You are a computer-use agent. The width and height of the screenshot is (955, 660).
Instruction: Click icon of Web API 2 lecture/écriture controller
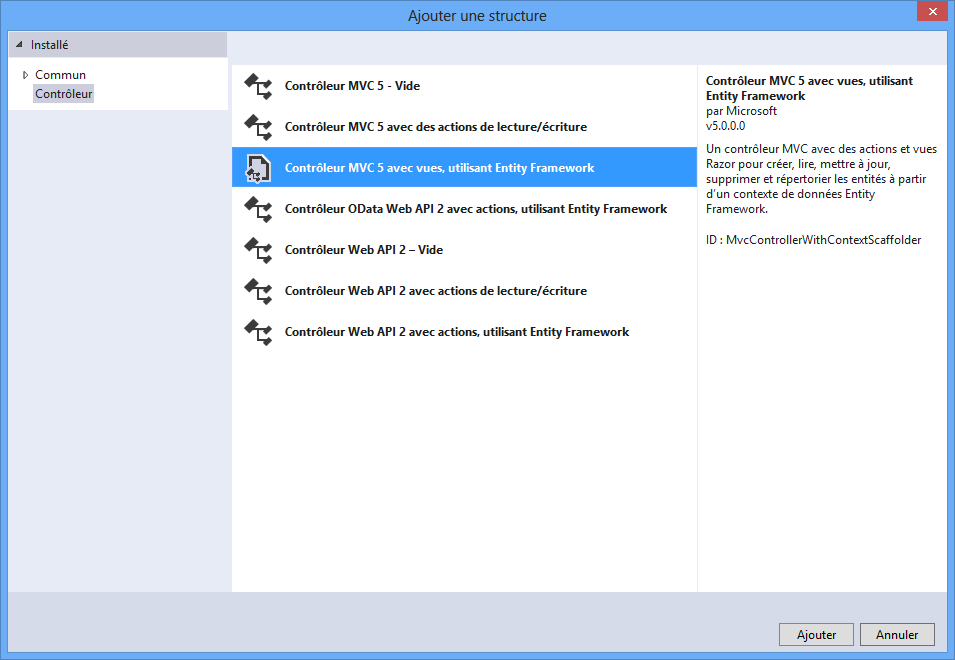pos(258,291)
